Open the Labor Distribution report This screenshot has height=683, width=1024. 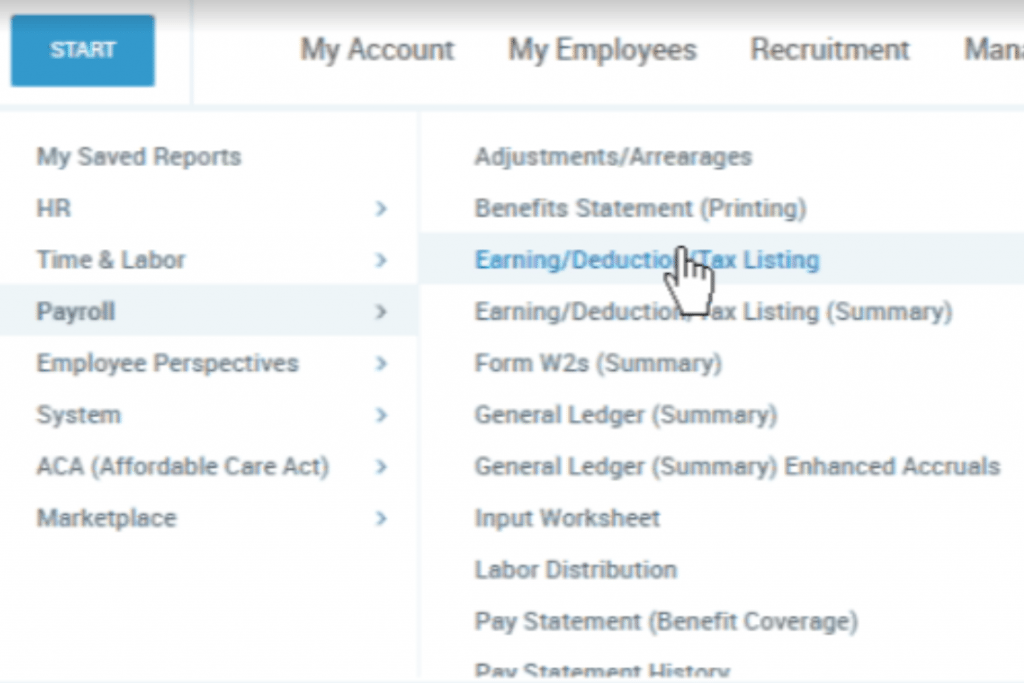point(574,570)
